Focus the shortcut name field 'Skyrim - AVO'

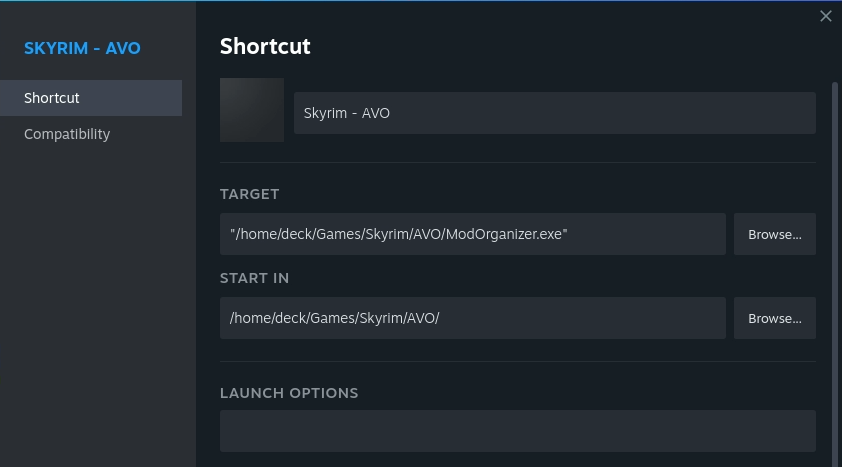point(555,113)
